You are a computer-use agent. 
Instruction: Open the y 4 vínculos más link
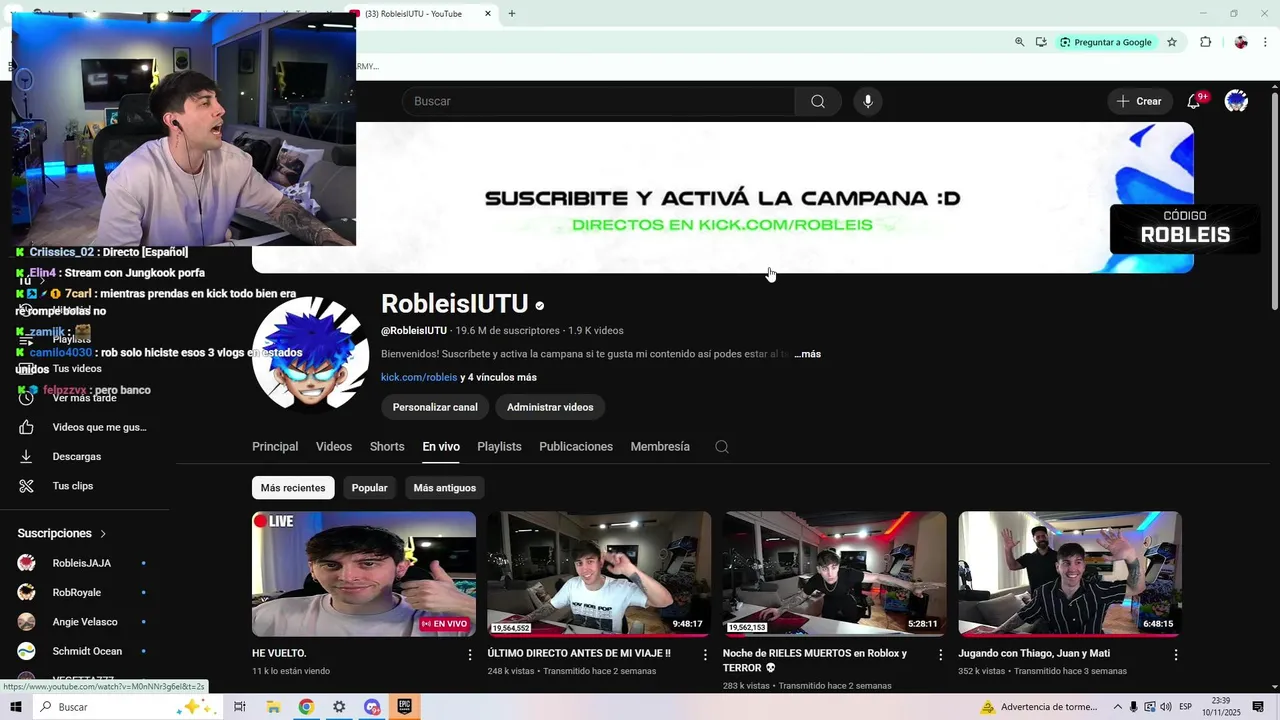tap(498, 377)
